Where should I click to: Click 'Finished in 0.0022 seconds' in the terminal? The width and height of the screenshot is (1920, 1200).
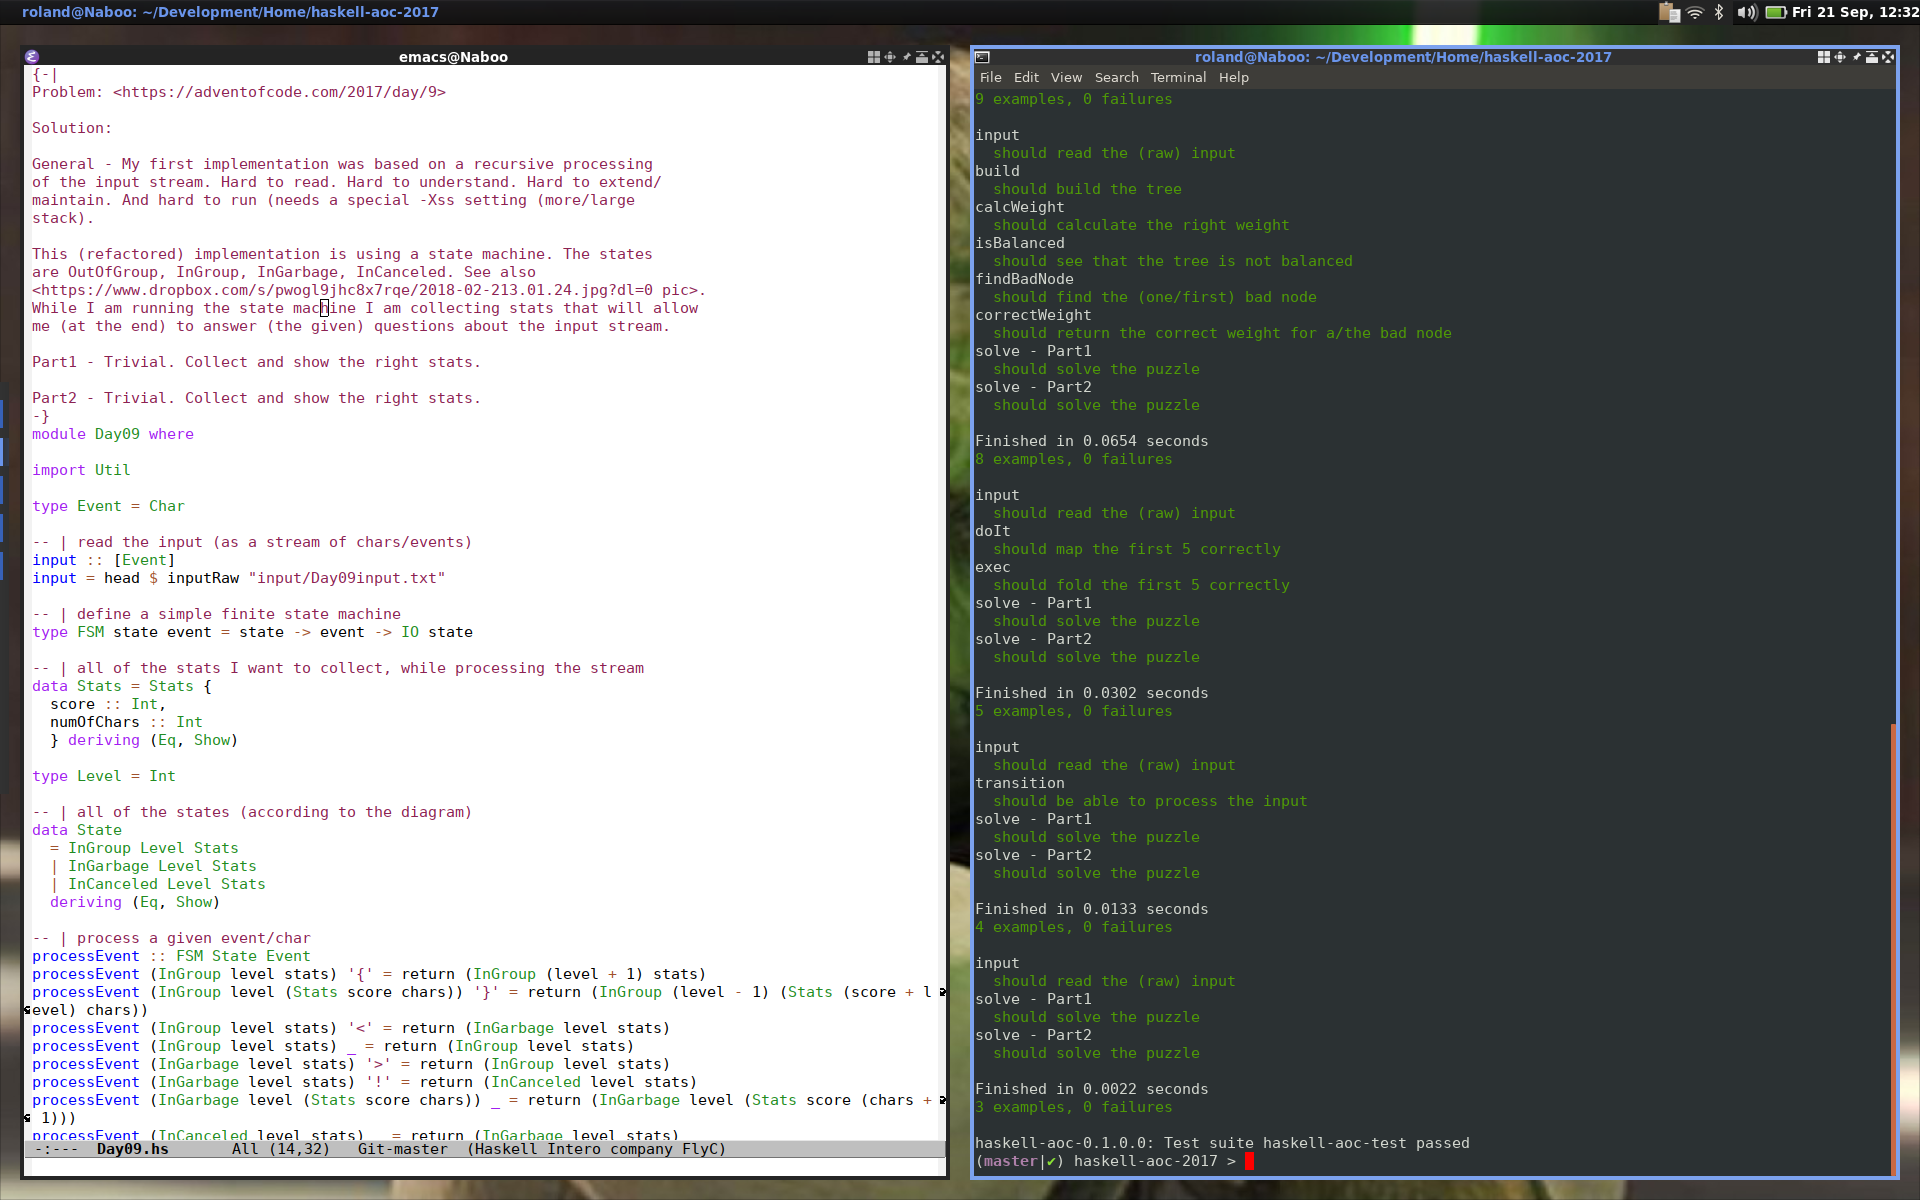[1092, 1089]
